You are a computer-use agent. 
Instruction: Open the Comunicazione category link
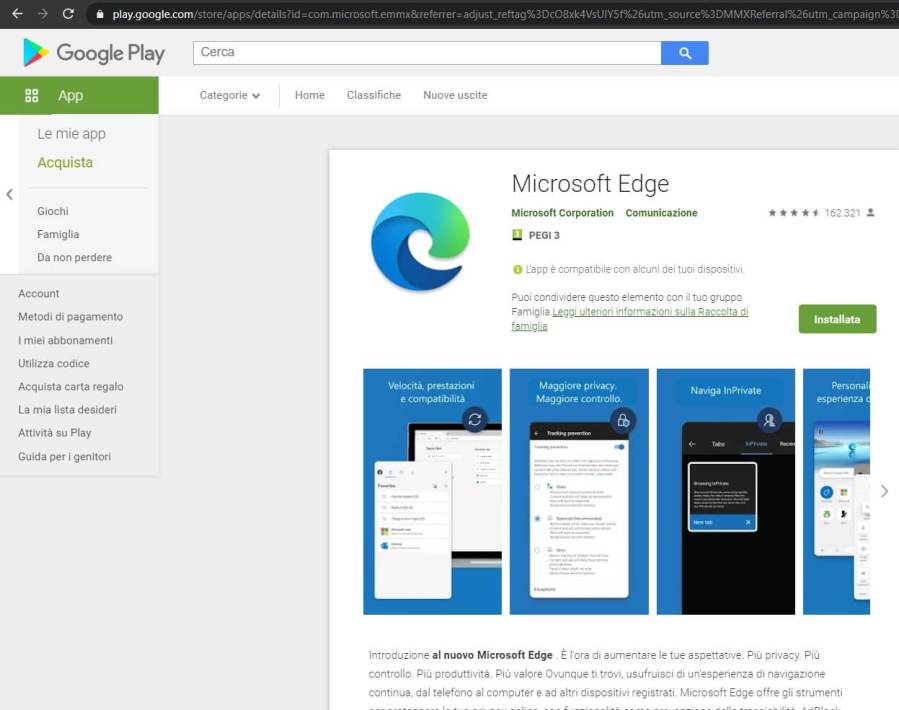click(x=661, y=213)
